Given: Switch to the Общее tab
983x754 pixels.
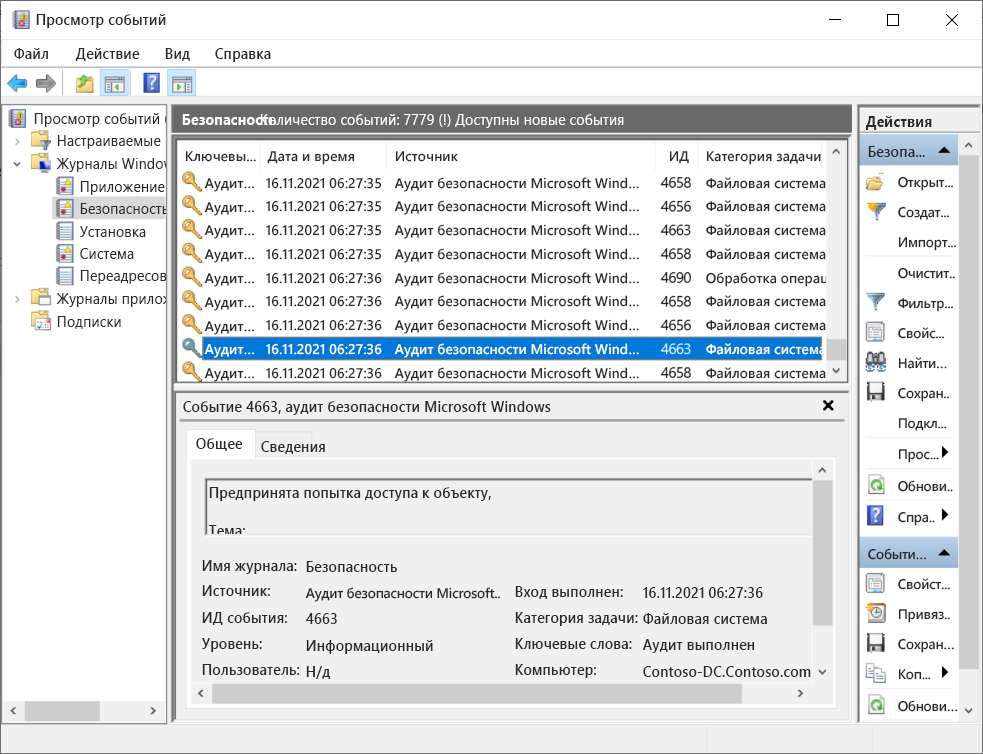Looking at the screenshot, I should (219, 444).
